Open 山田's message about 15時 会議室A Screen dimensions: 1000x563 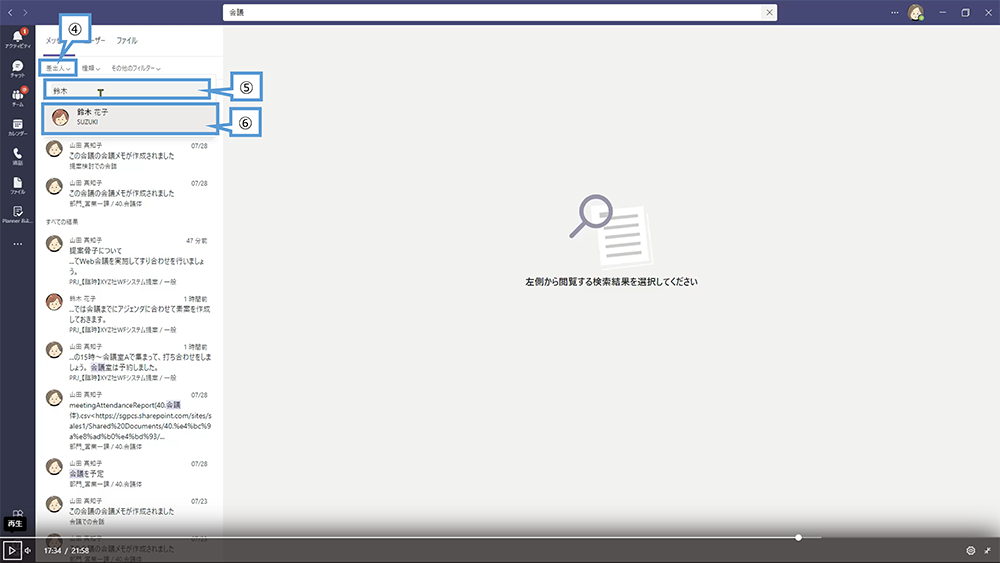129,362
